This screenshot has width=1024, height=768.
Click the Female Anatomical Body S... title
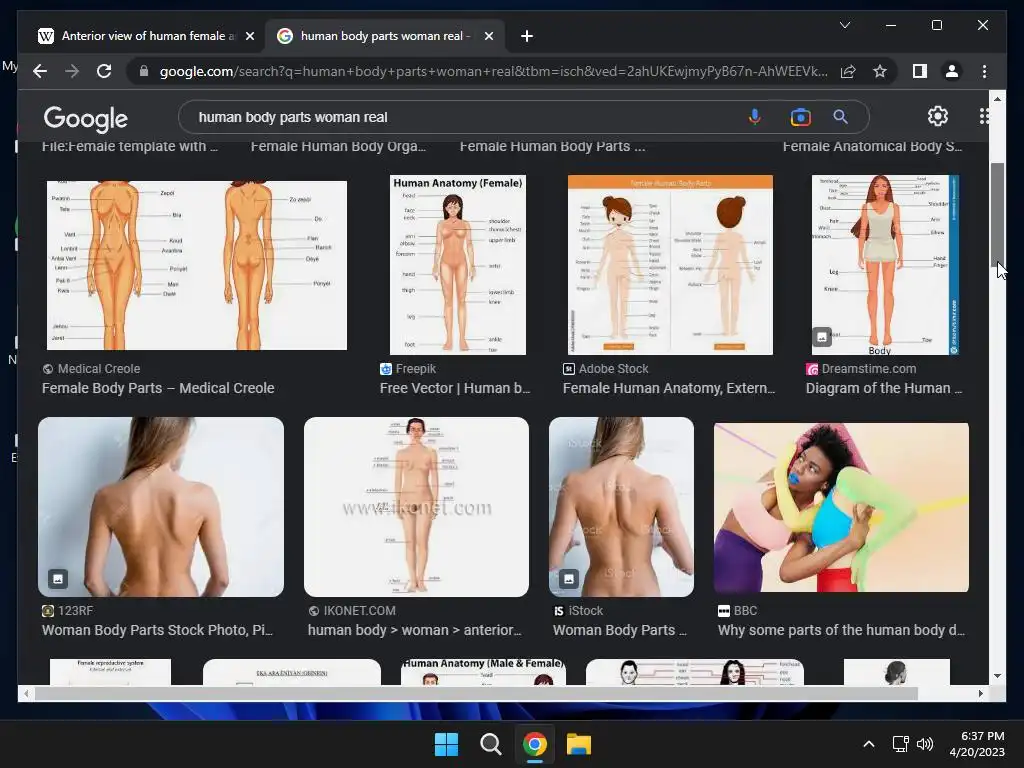(872, 146)
